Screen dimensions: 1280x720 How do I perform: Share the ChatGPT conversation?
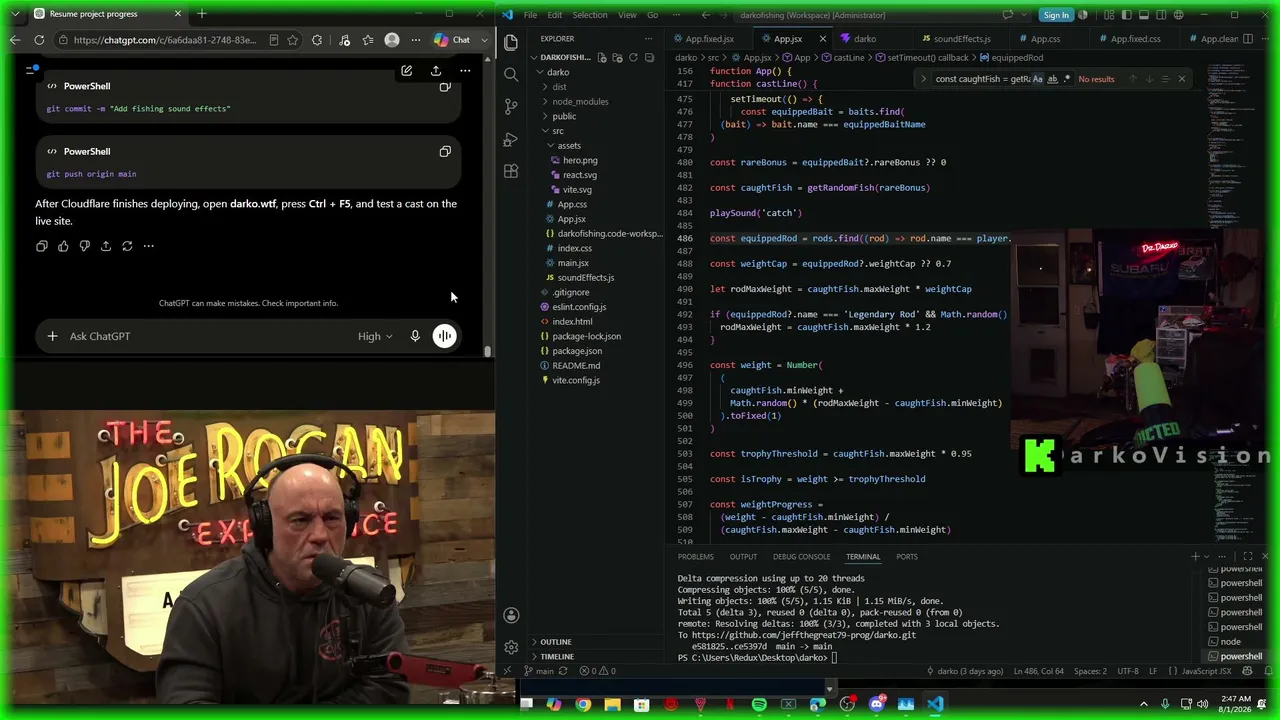(x=436, y=71)
